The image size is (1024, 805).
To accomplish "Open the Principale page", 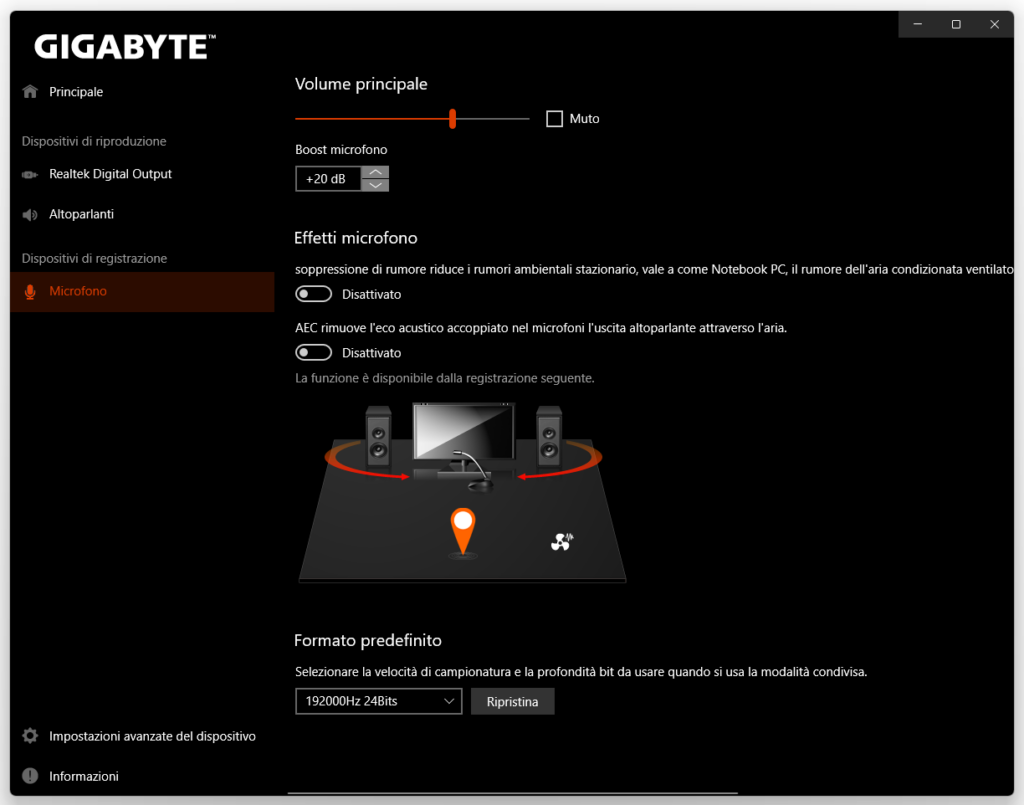I will coord(142,91).
